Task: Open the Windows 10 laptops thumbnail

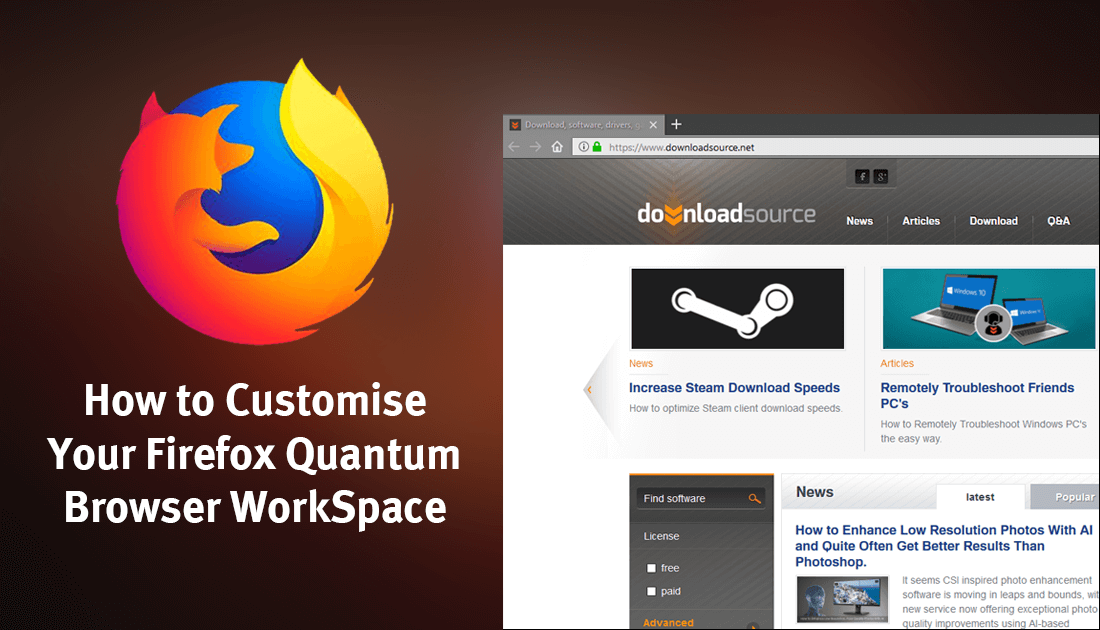Action: [988, 309]
